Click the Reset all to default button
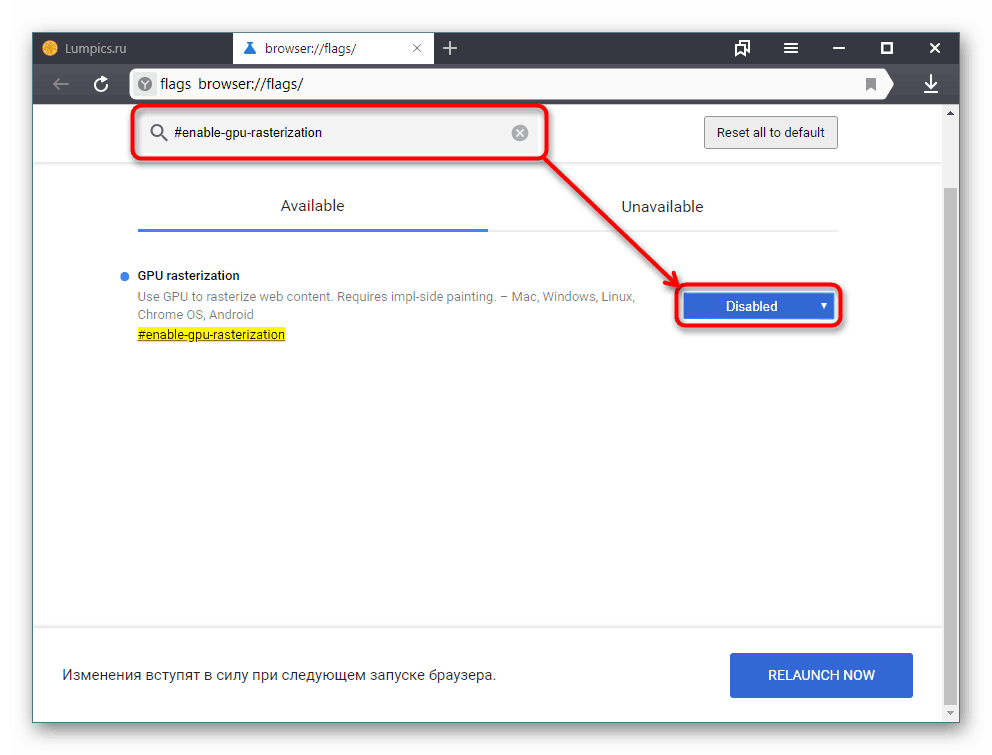The width and height of the screenshot is (992, 755). point(770,132)
